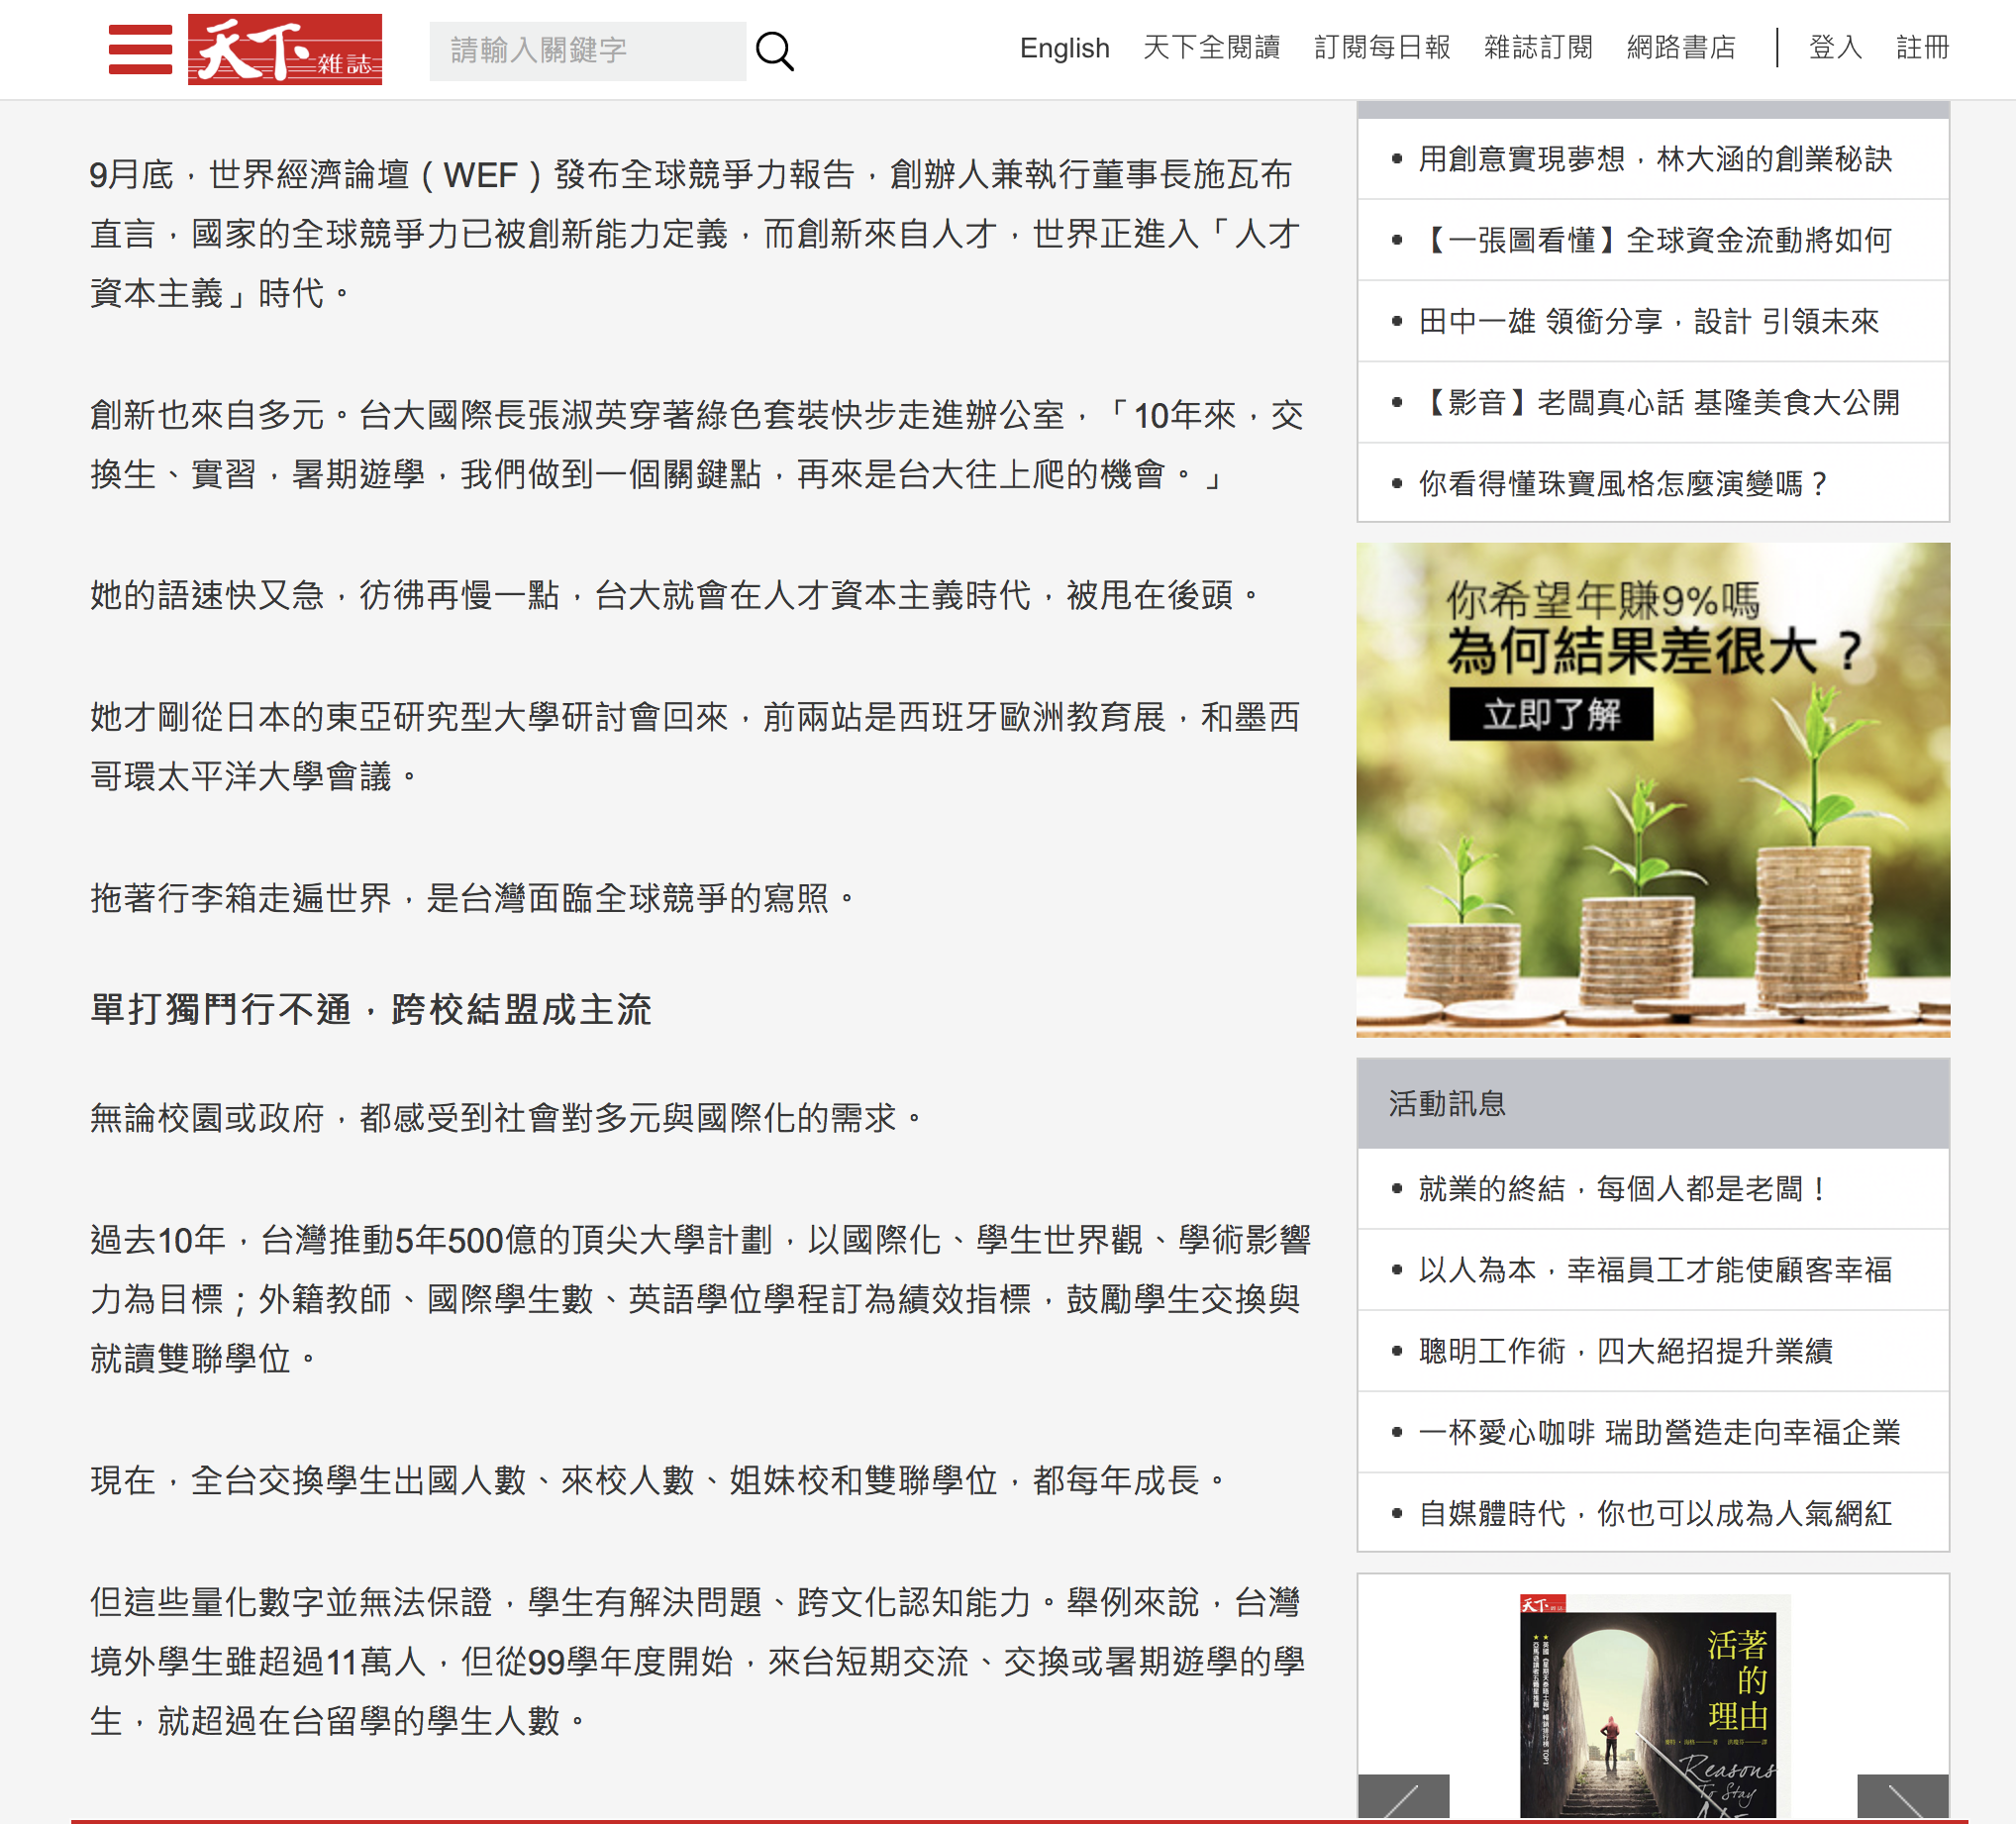Open the 網路書店 link
The width and height of the screenshot is (2016, 1824).
1681,48
